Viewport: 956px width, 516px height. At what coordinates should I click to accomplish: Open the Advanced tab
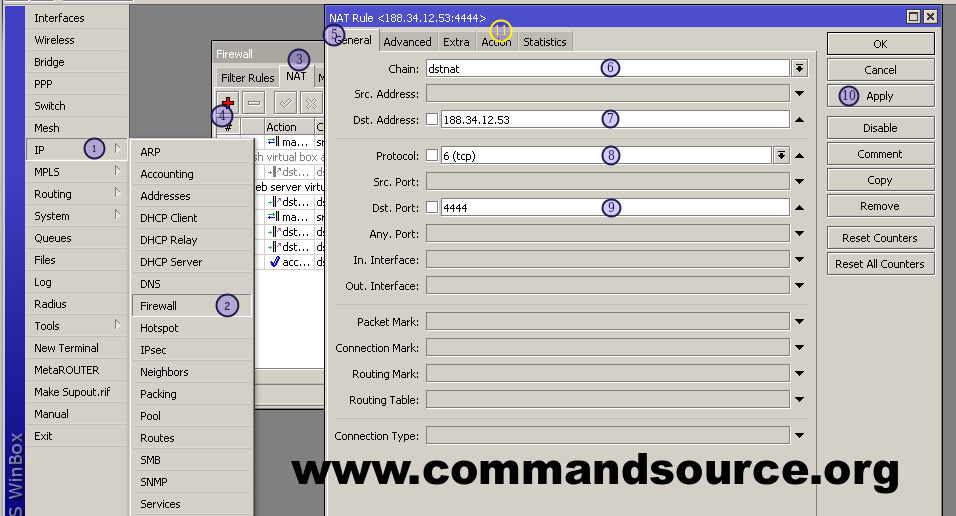coord(407,42)
